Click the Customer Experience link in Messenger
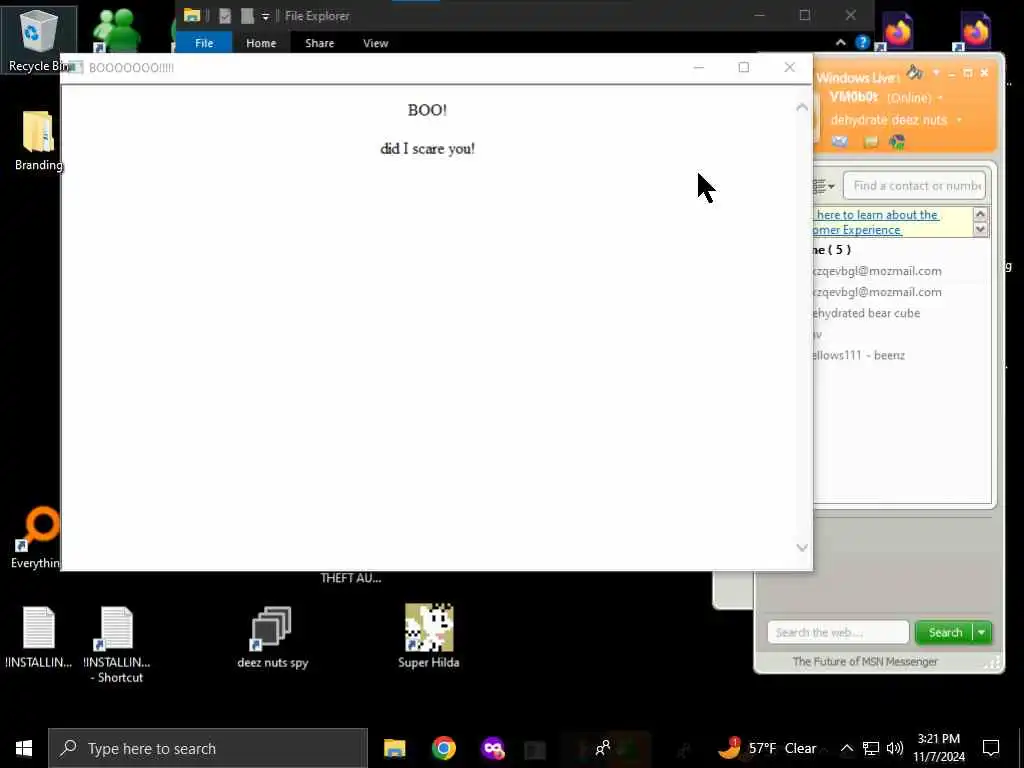1024x768 pixels. coord(857,230)
